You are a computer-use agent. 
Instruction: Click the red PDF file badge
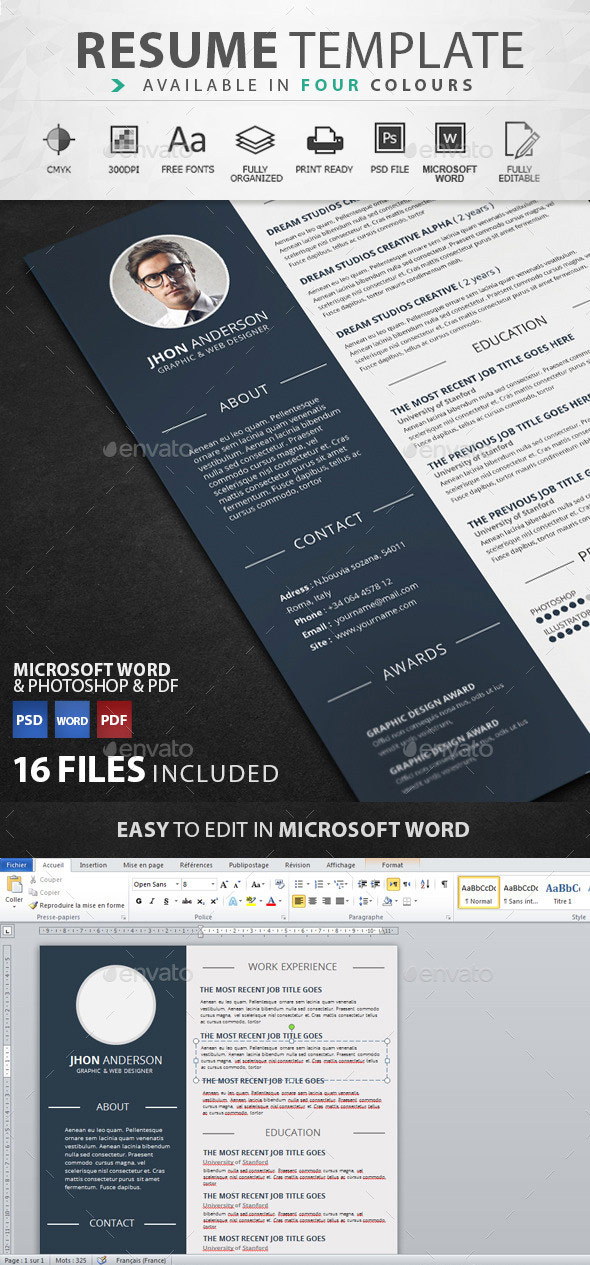coord(114,720)
